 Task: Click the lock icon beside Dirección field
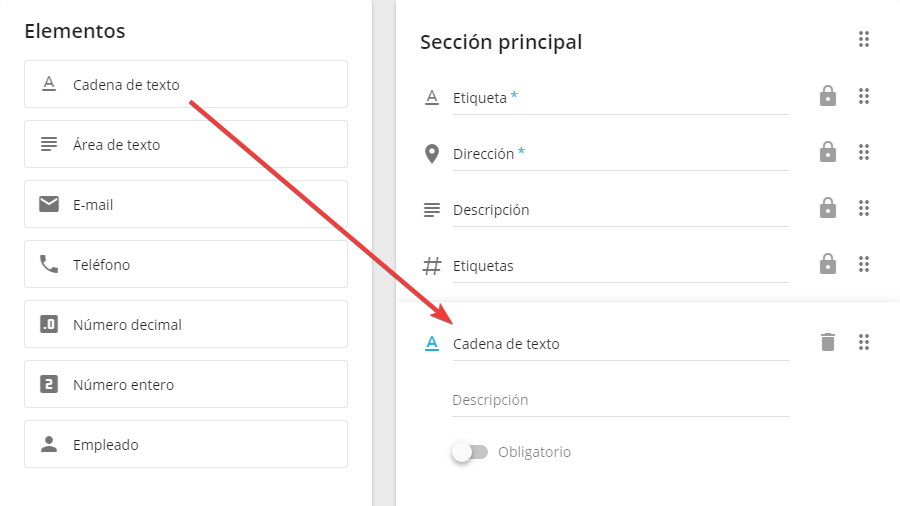827,152
